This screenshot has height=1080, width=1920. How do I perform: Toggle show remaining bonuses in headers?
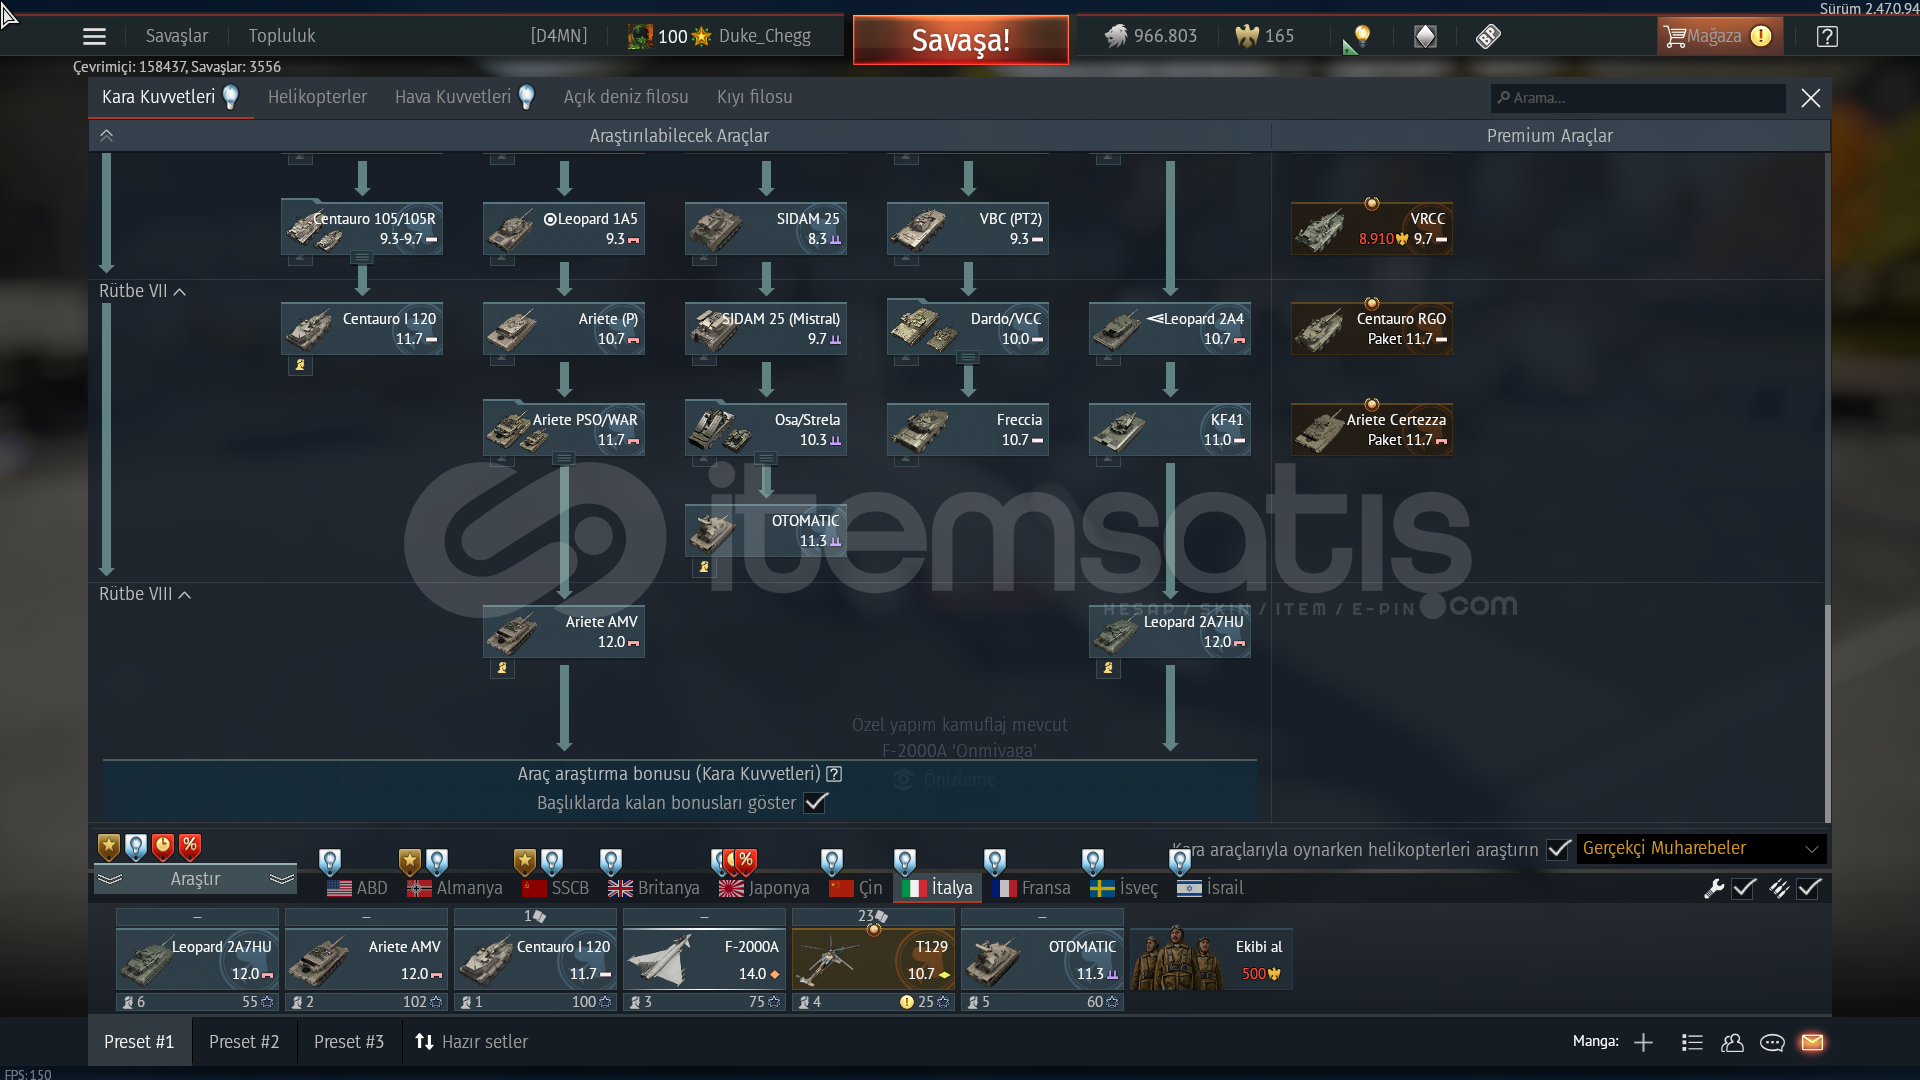816,803
